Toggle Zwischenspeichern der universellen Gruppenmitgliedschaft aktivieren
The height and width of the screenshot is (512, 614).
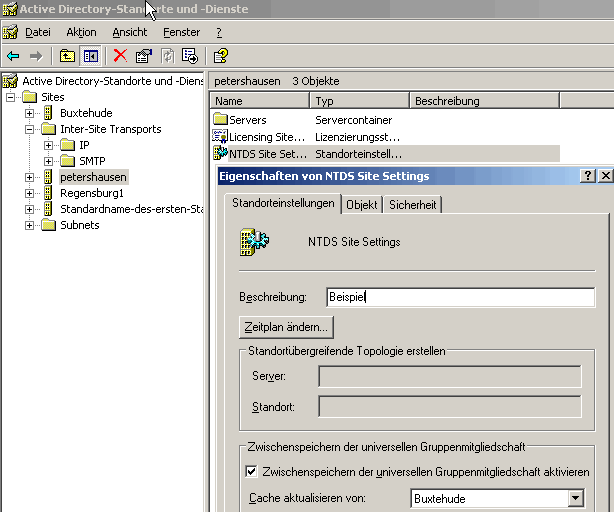coord(251,471)
